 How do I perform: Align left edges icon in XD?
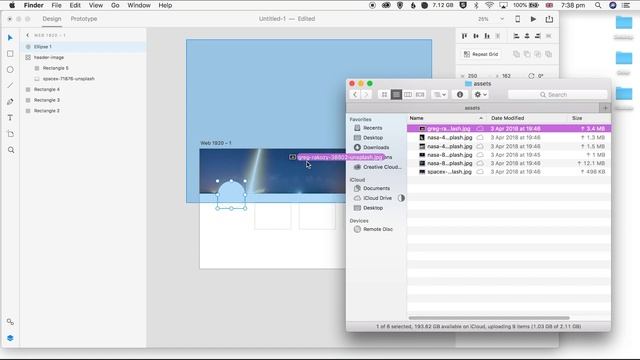click(x=516, y=36)
